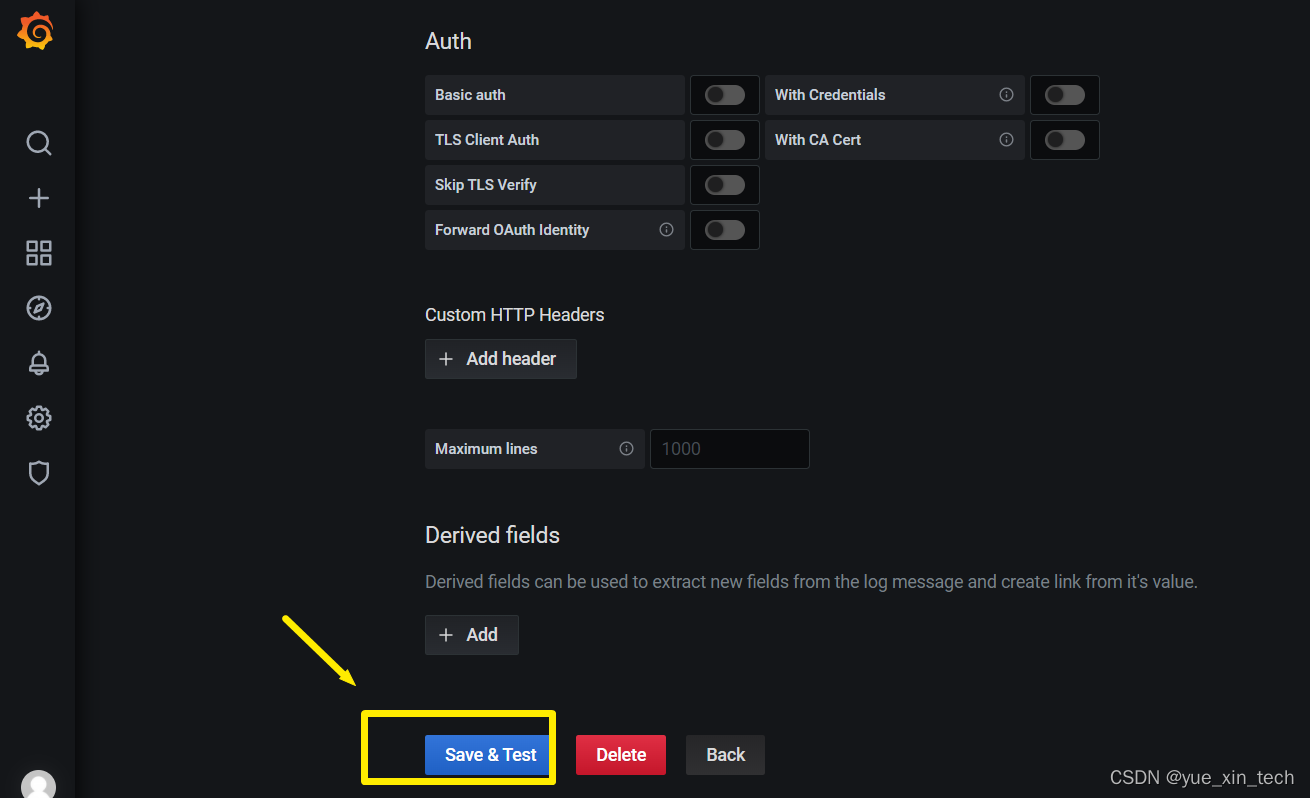1310x798 pixels.
Task: Click the With CA Cert label
Action: click(x=818, y=140)
